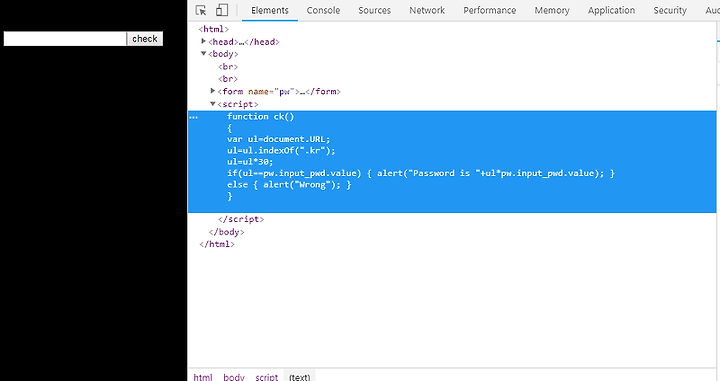Select the closing body tag
The image size is (720, 381).
coord(226,232)
